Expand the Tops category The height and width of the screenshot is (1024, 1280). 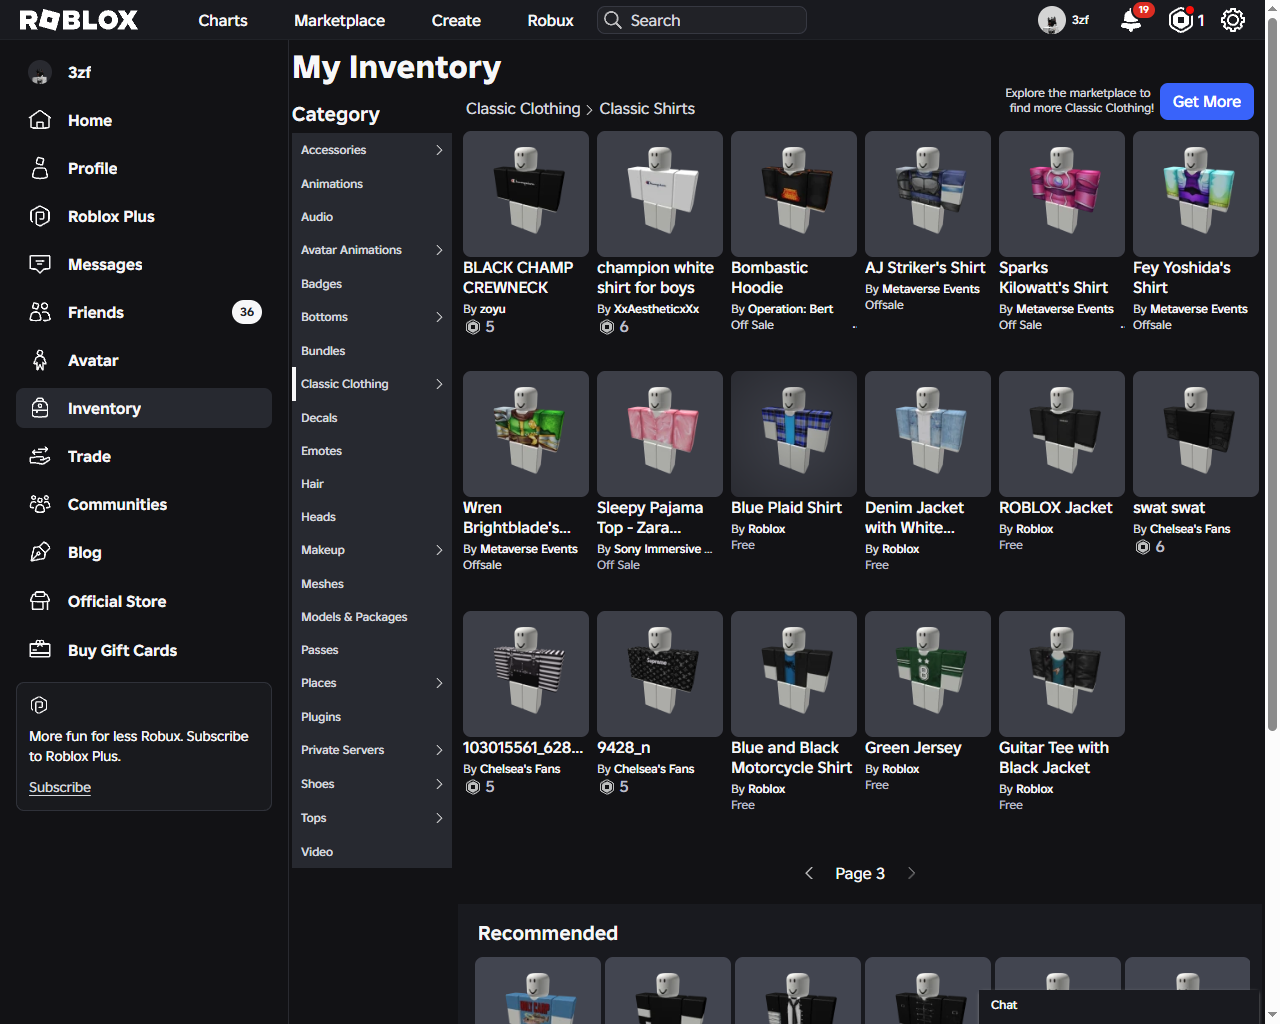pyautogui.click(x=439, y=818)
